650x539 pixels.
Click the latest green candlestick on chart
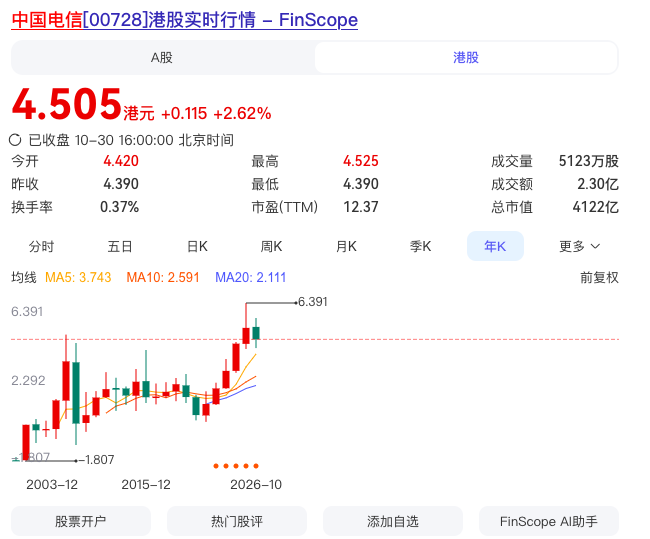[x=256, y=333]
